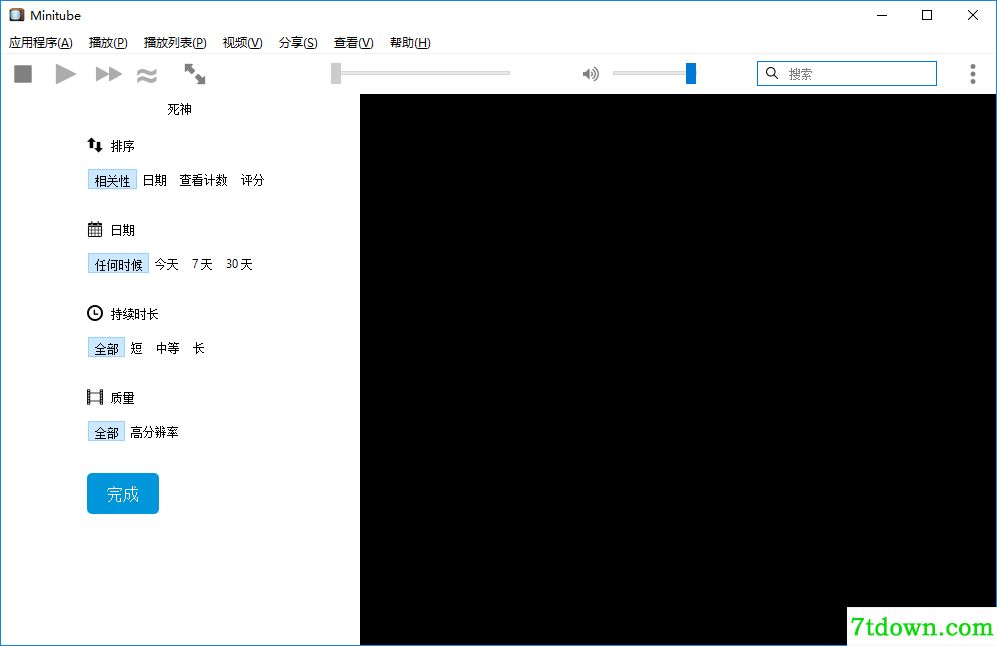Click the magnifier icon in search box
Image resolution: width=997 pixels, height=646 pixels.
[772, 73]
